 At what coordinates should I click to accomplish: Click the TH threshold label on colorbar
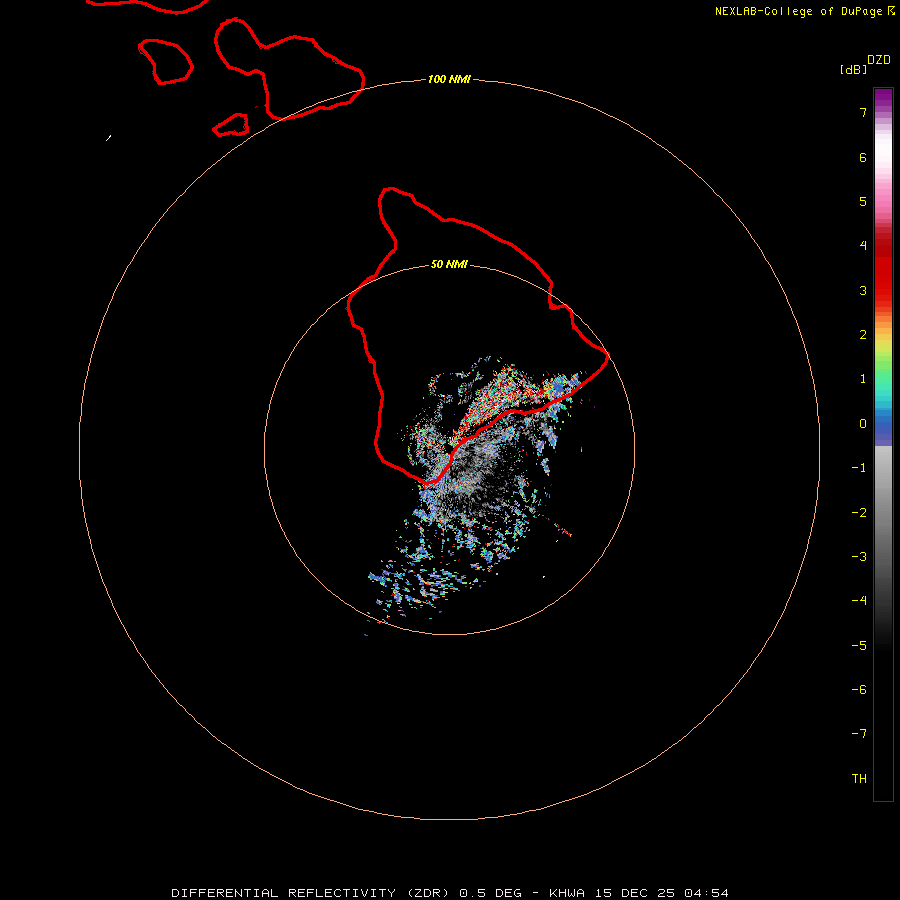[x=859, y=779]
